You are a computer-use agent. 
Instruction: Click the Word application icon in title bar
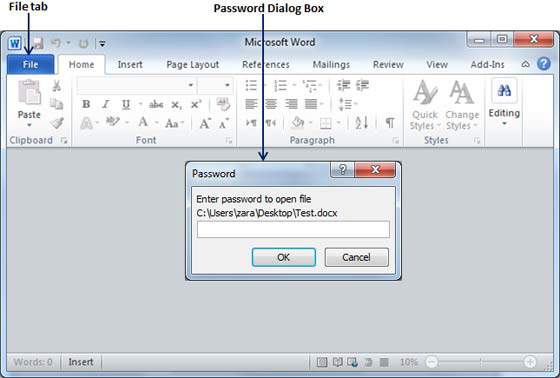tap(15, 44)
